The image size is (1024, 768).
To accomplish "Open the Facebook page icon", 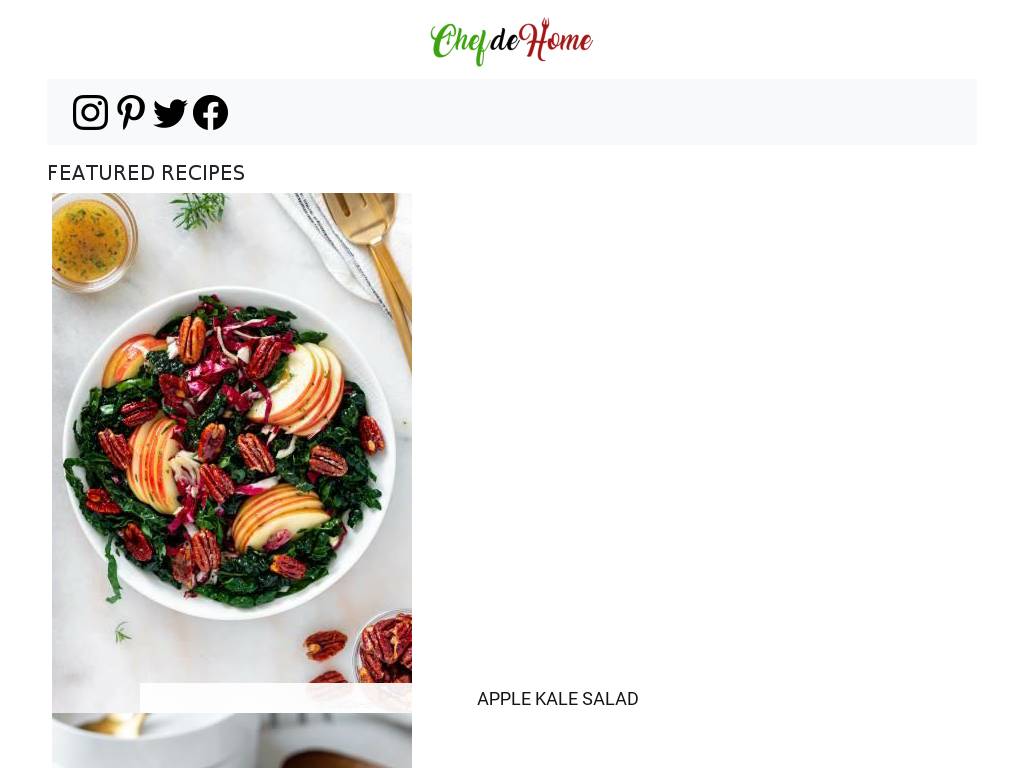I will (x=210, y=112).
